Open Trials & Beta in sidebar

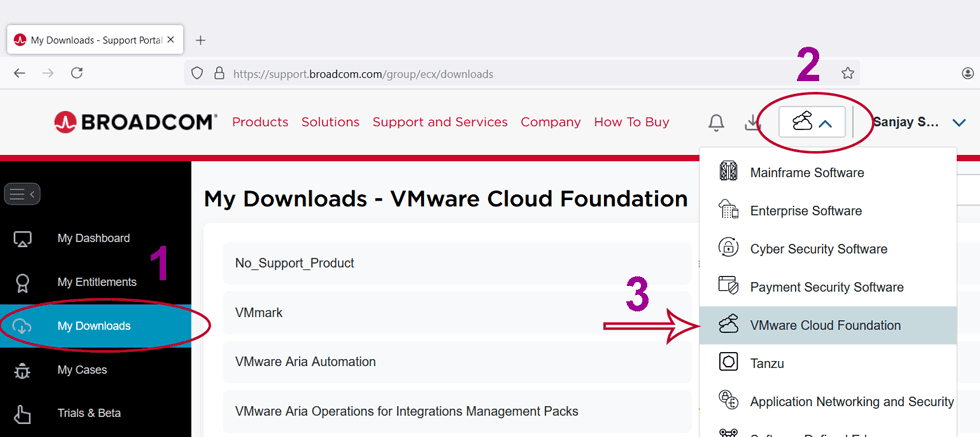(x=89, y=413)
